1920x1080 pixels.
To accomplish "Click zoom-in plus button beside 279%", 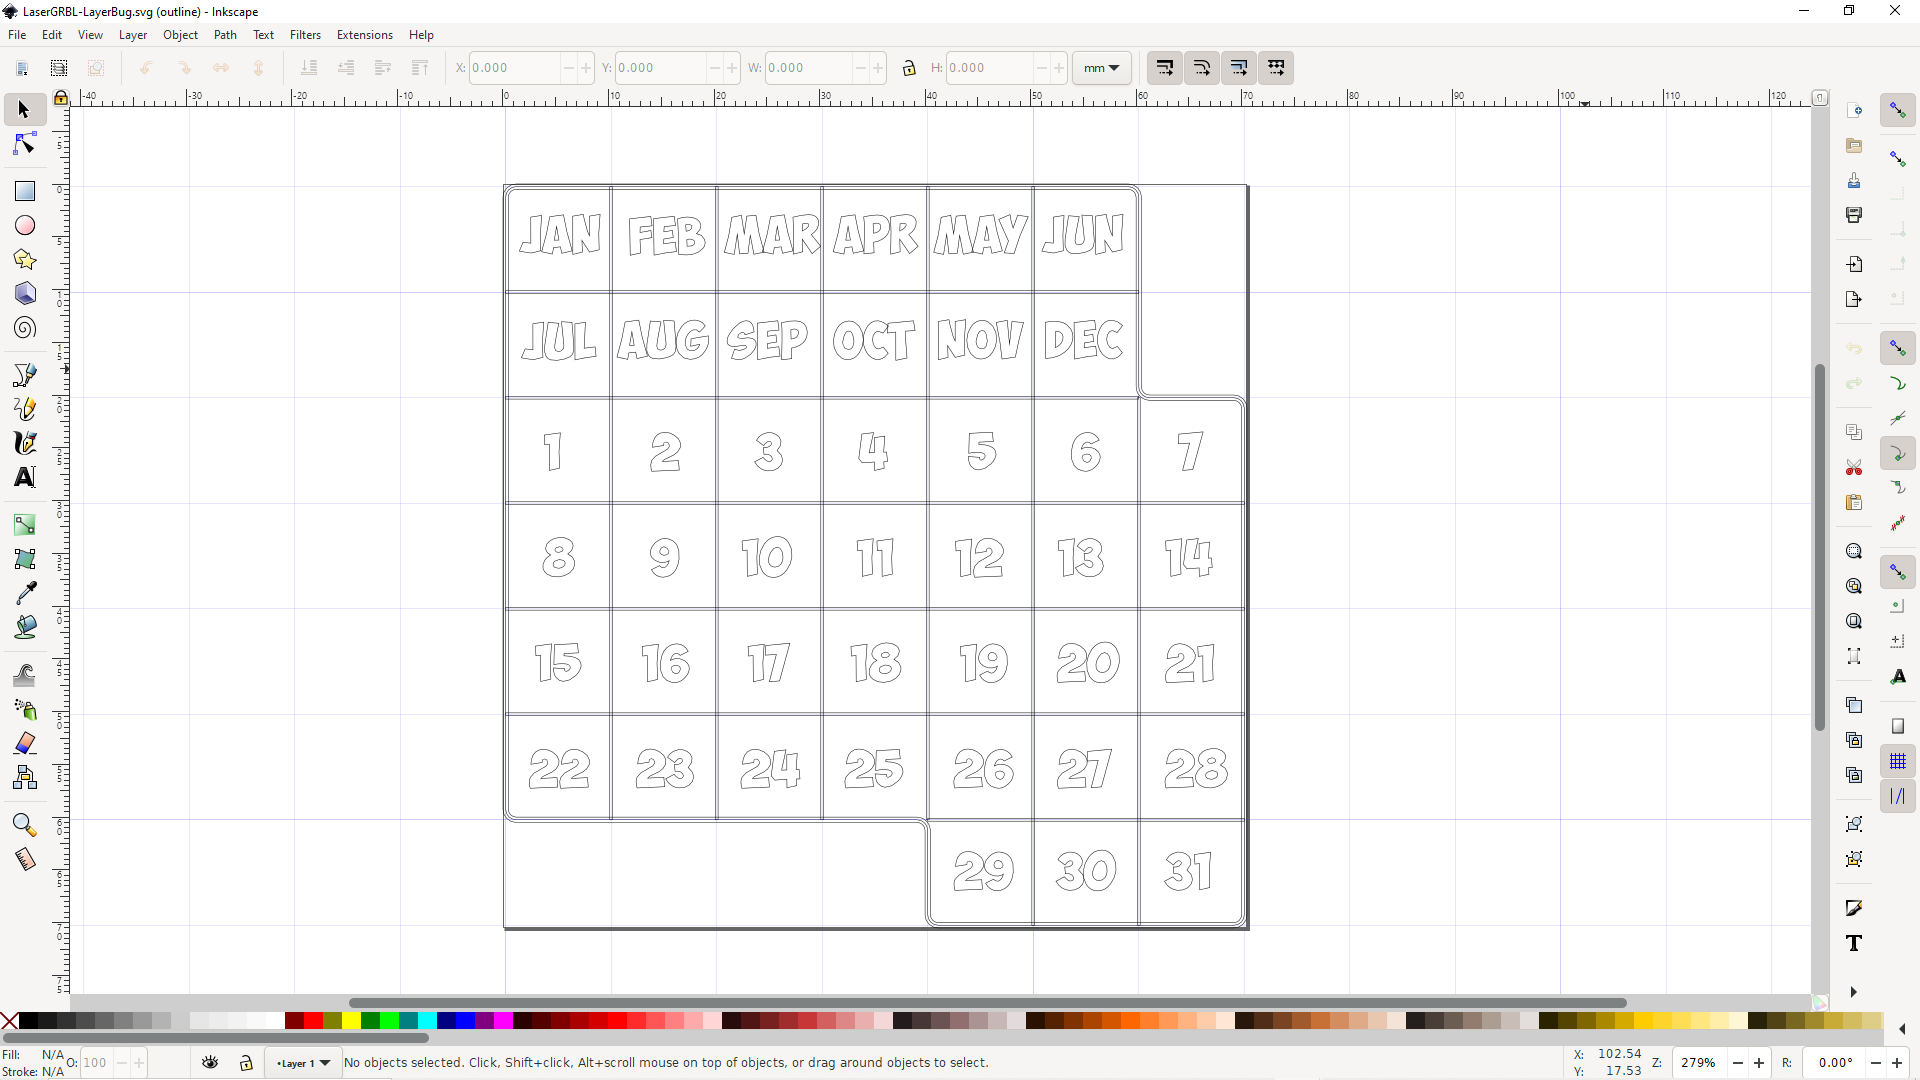I will click(1759, 1063).
